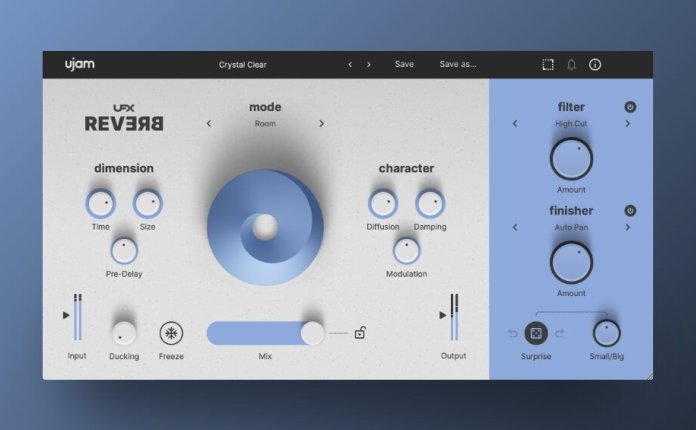Click the Output level meter

coord(454,317)
